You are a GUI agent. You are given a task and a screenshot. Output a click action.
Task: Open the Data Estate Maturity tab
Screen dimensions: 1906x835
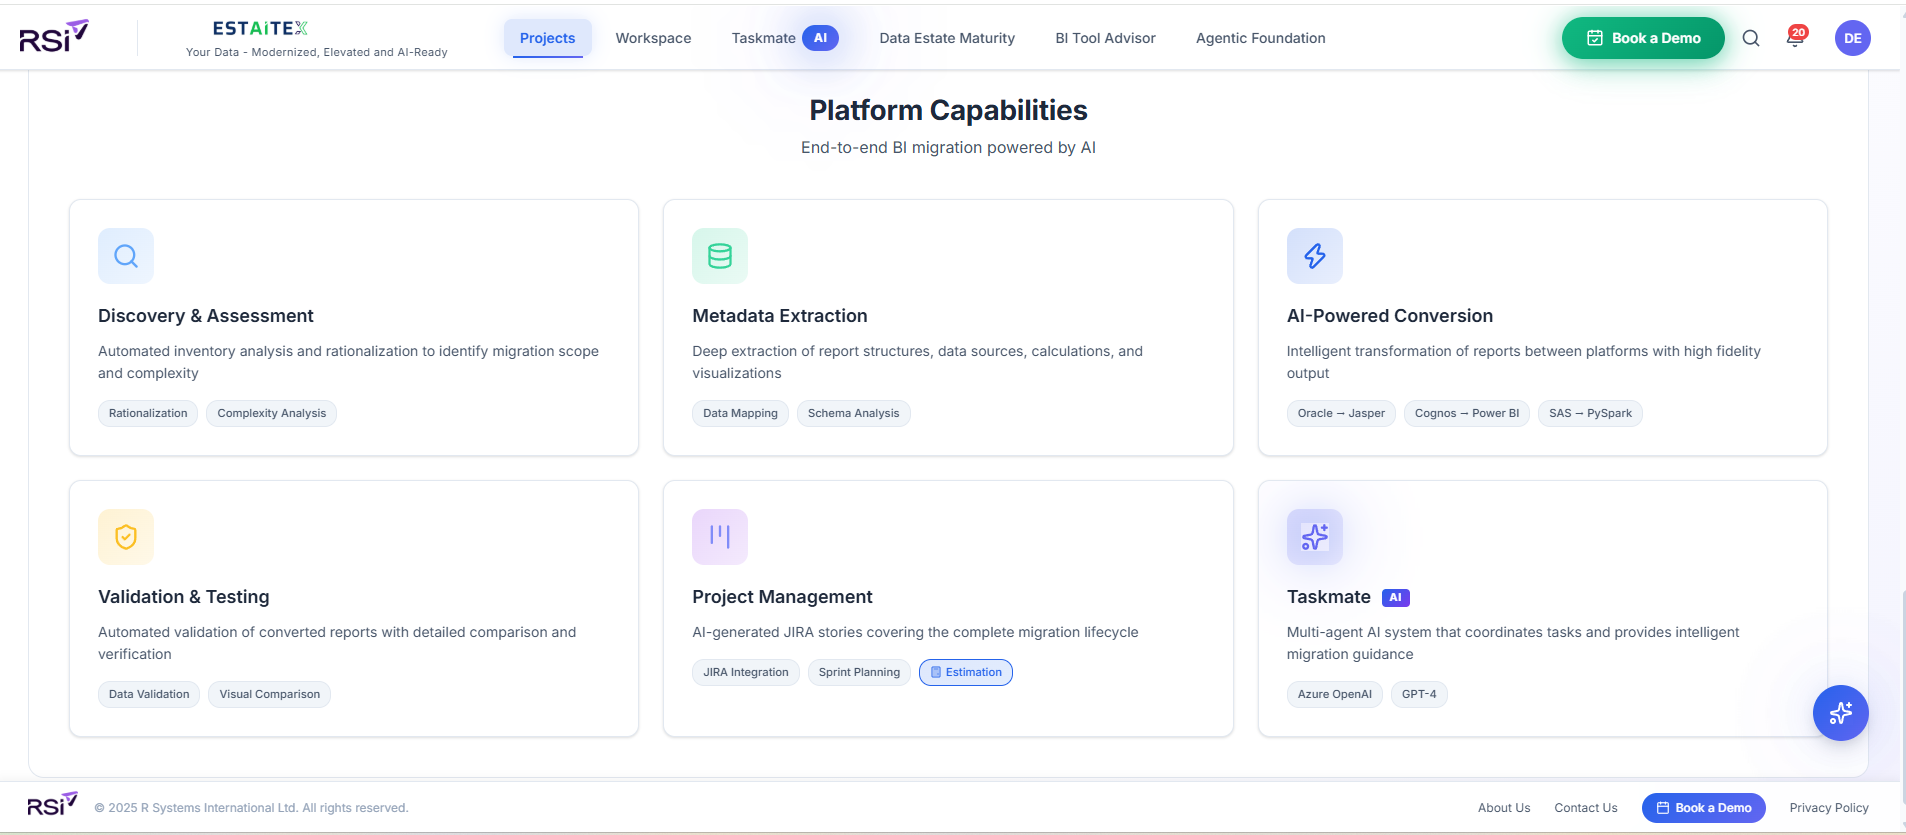pos(947,38)
